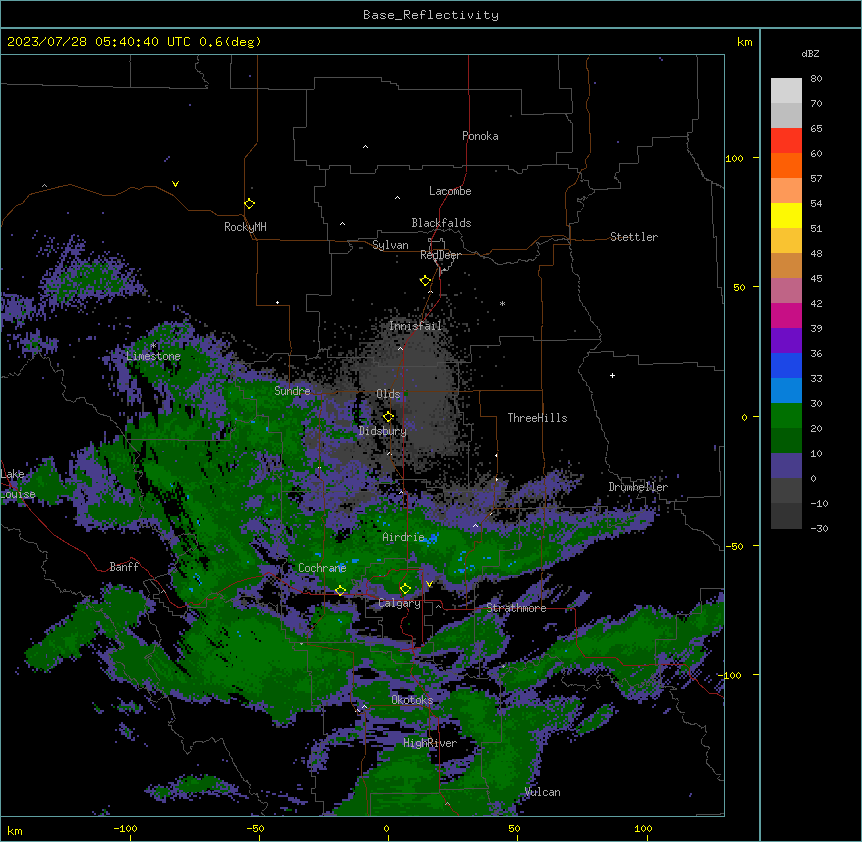Pick the violet 39 dBZ legend color
Image resolution: width=862 pixels, height=842 pixels.
[786, 341]
